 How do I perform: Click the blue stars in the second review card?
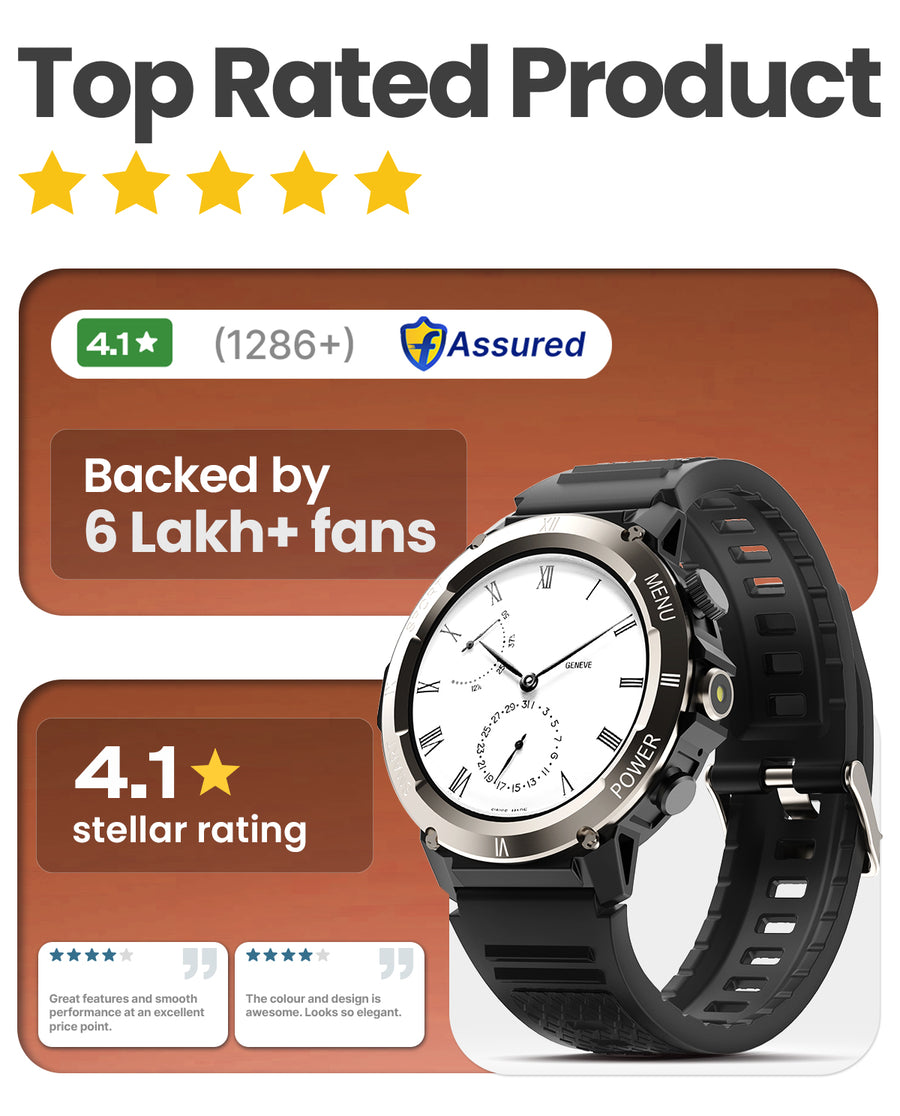tap(287, 955)
